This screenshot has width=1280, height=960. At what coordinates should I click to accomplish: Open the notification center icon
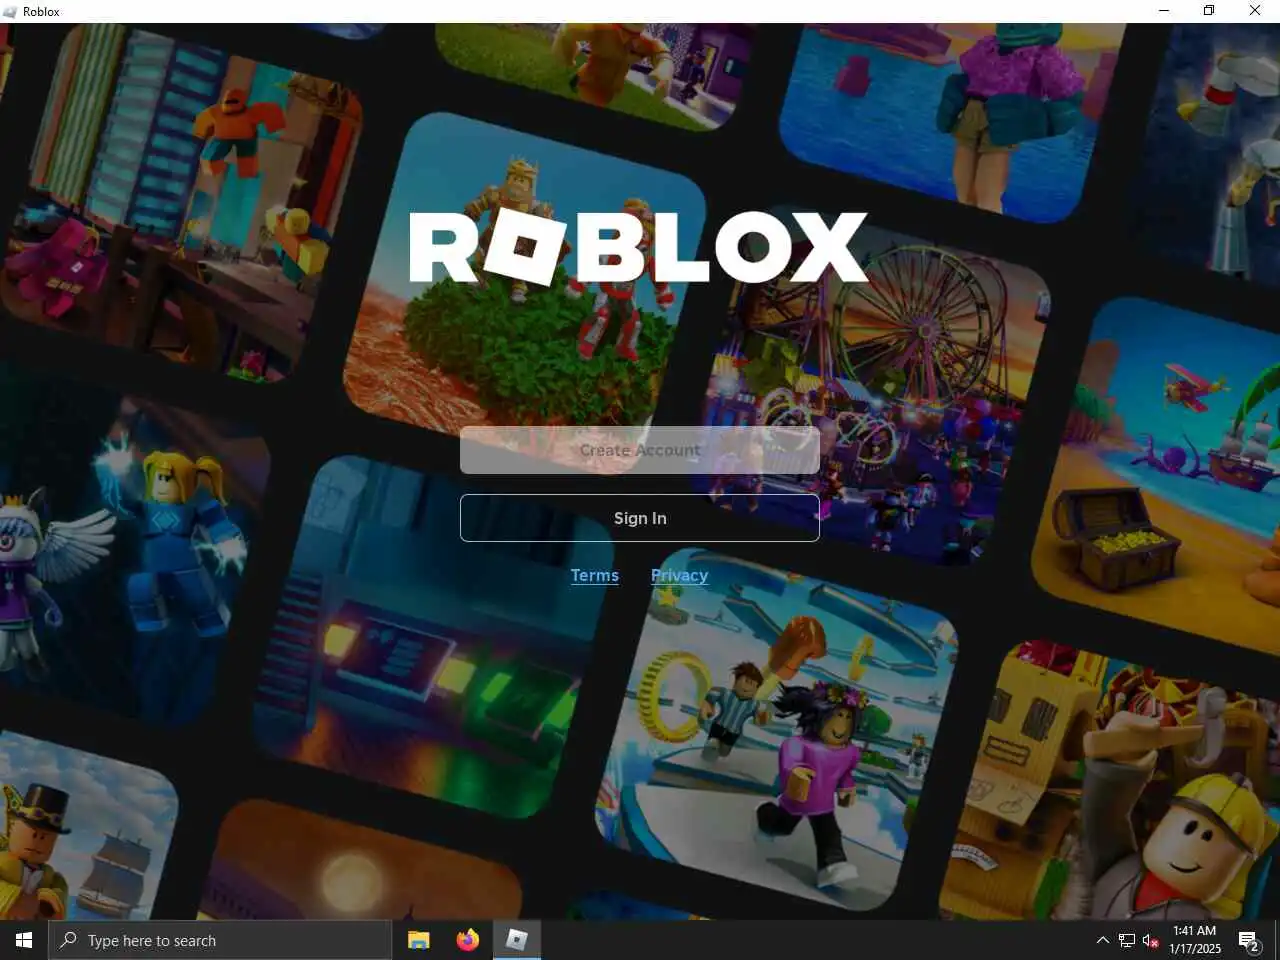pyautogui.click(x=1249, y=940)
